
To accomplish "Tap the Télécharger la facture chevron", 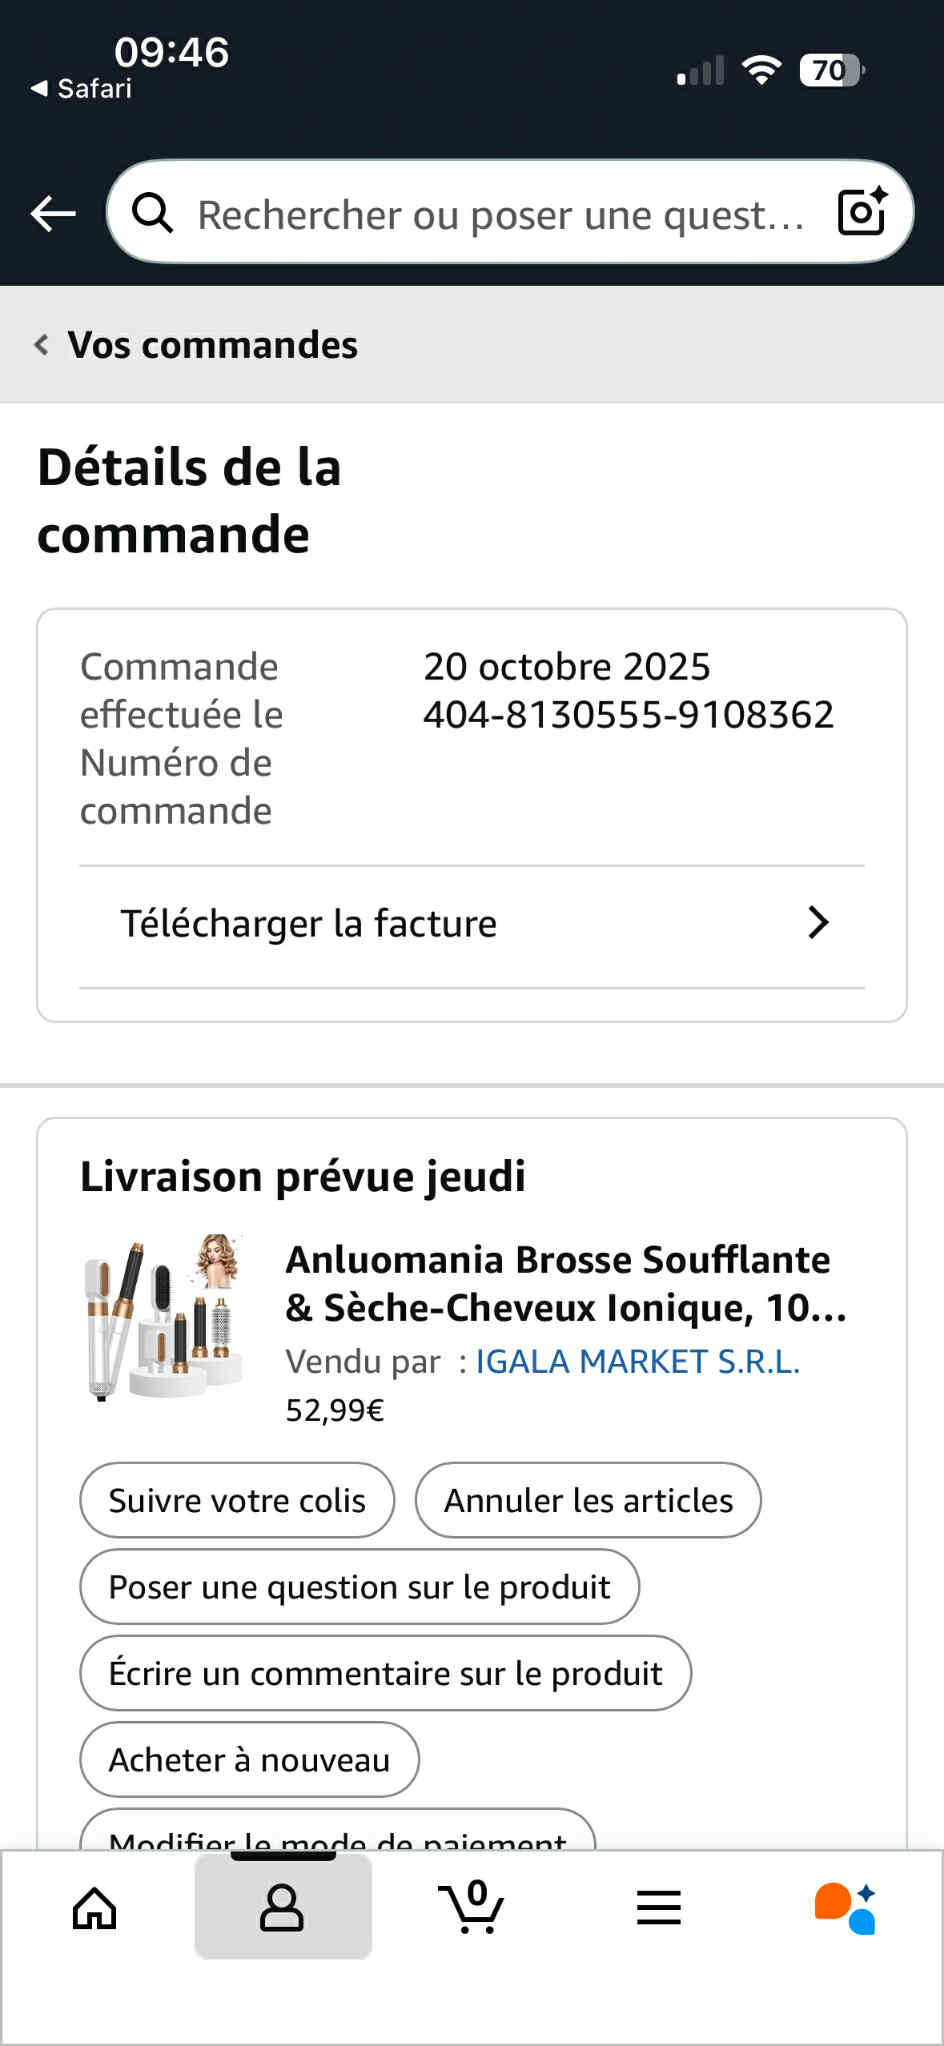I will 818,923.
